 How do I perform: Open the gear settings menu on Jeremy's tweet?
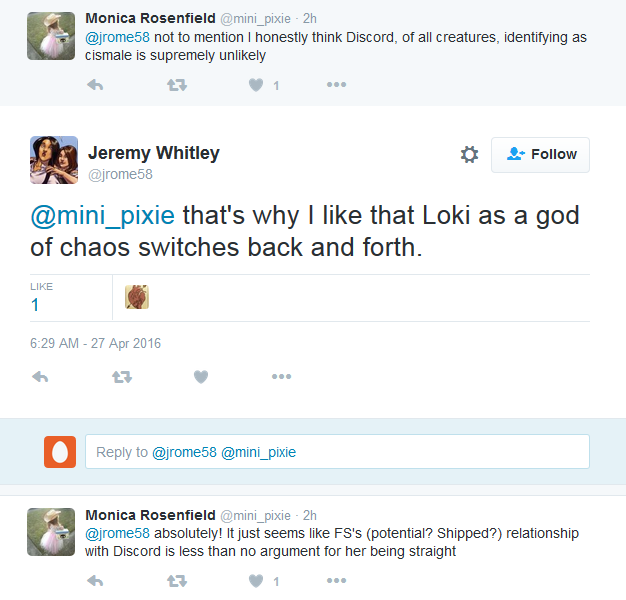click(469, 154)
